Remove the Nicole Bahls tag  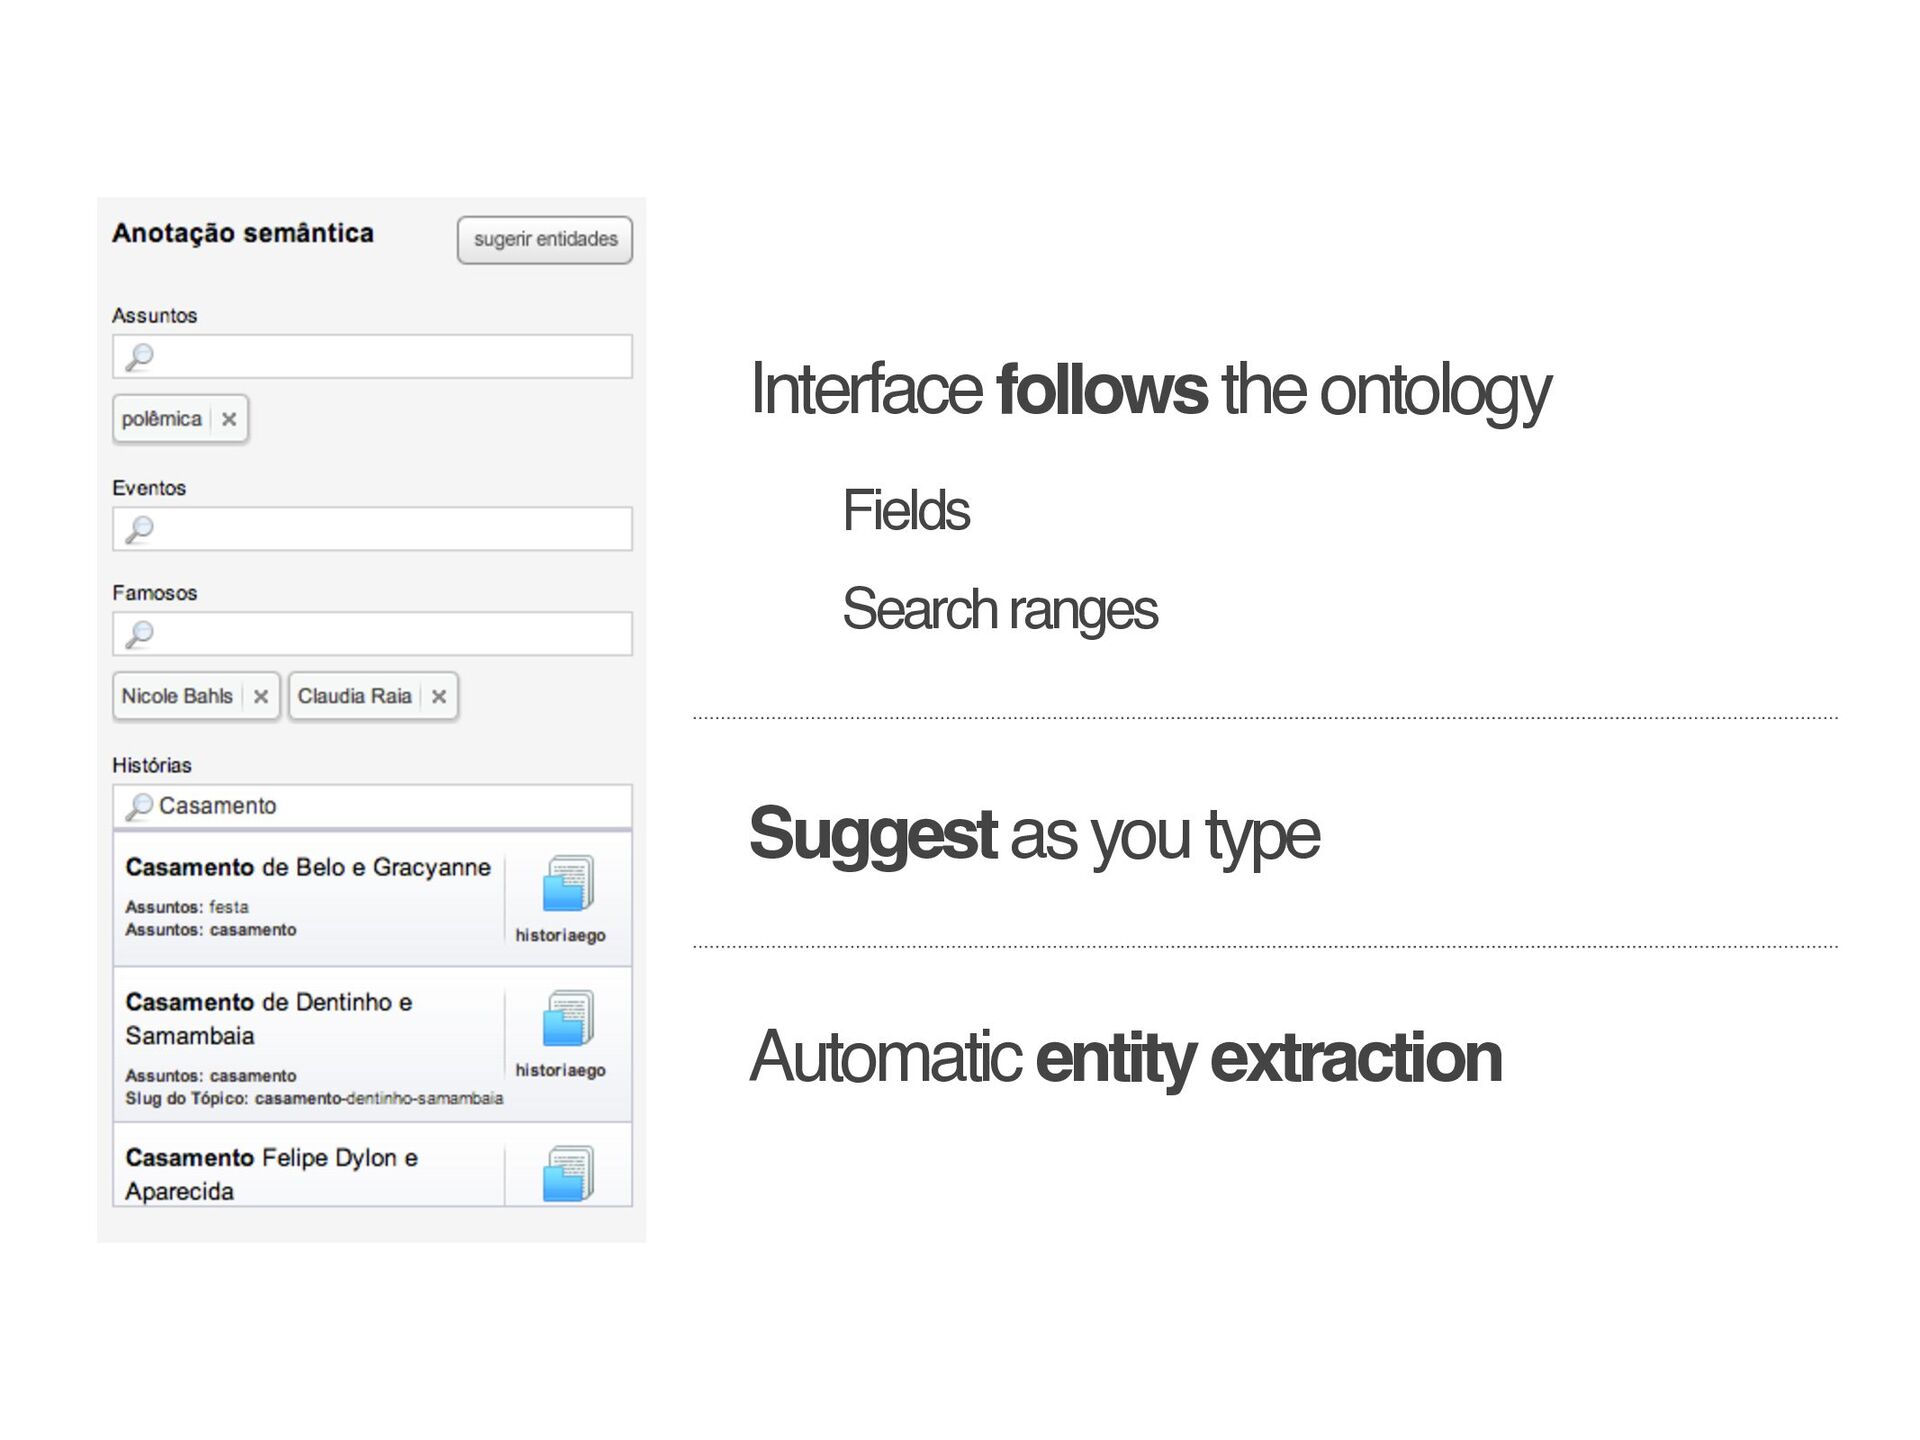[x=261, y=697]
